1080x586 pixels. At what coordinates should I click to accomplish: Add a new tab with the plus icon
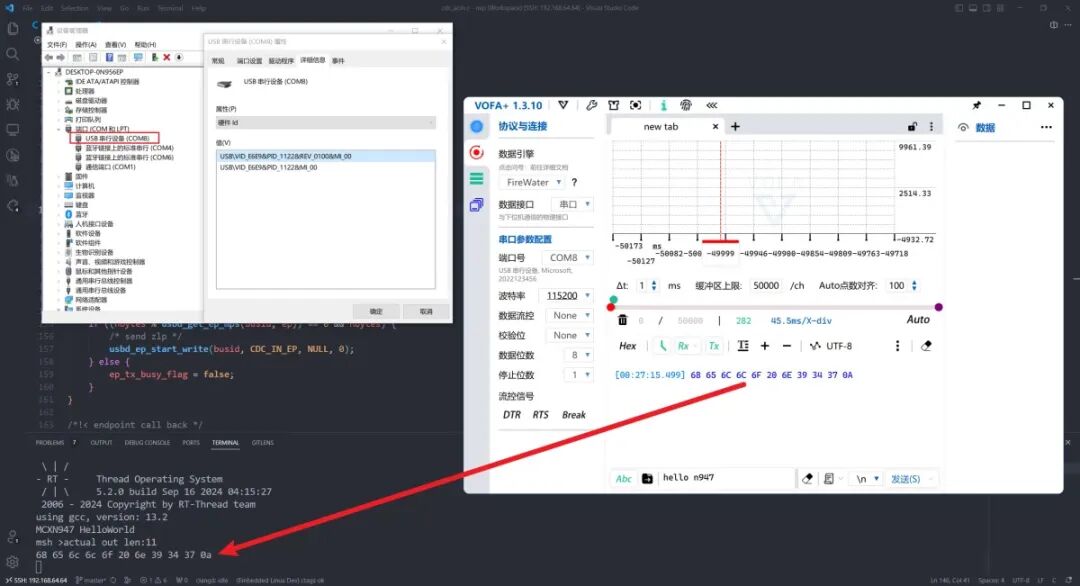pyautogui.click(x=735, y=127)
